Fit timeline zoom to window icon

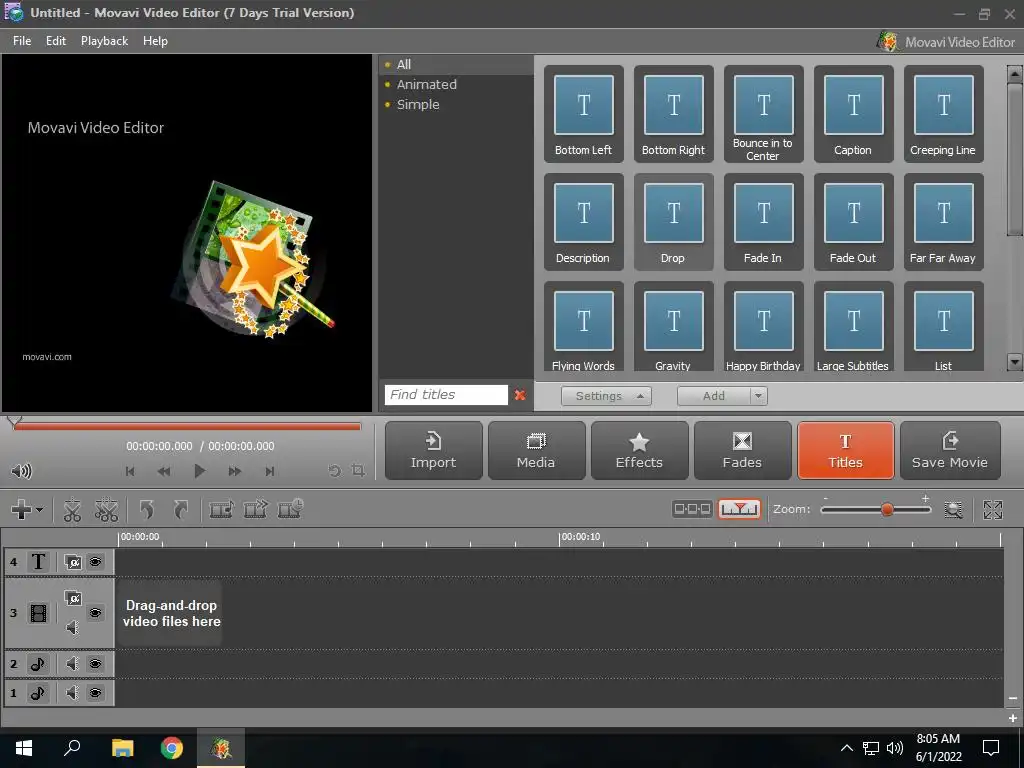click(x=953, y=509)
